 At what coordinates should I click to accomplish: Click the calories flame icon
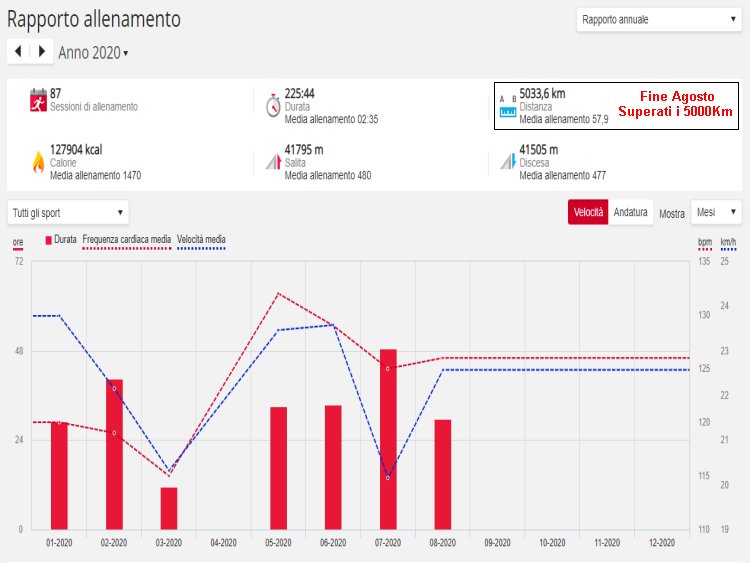[x=38, y=162]
